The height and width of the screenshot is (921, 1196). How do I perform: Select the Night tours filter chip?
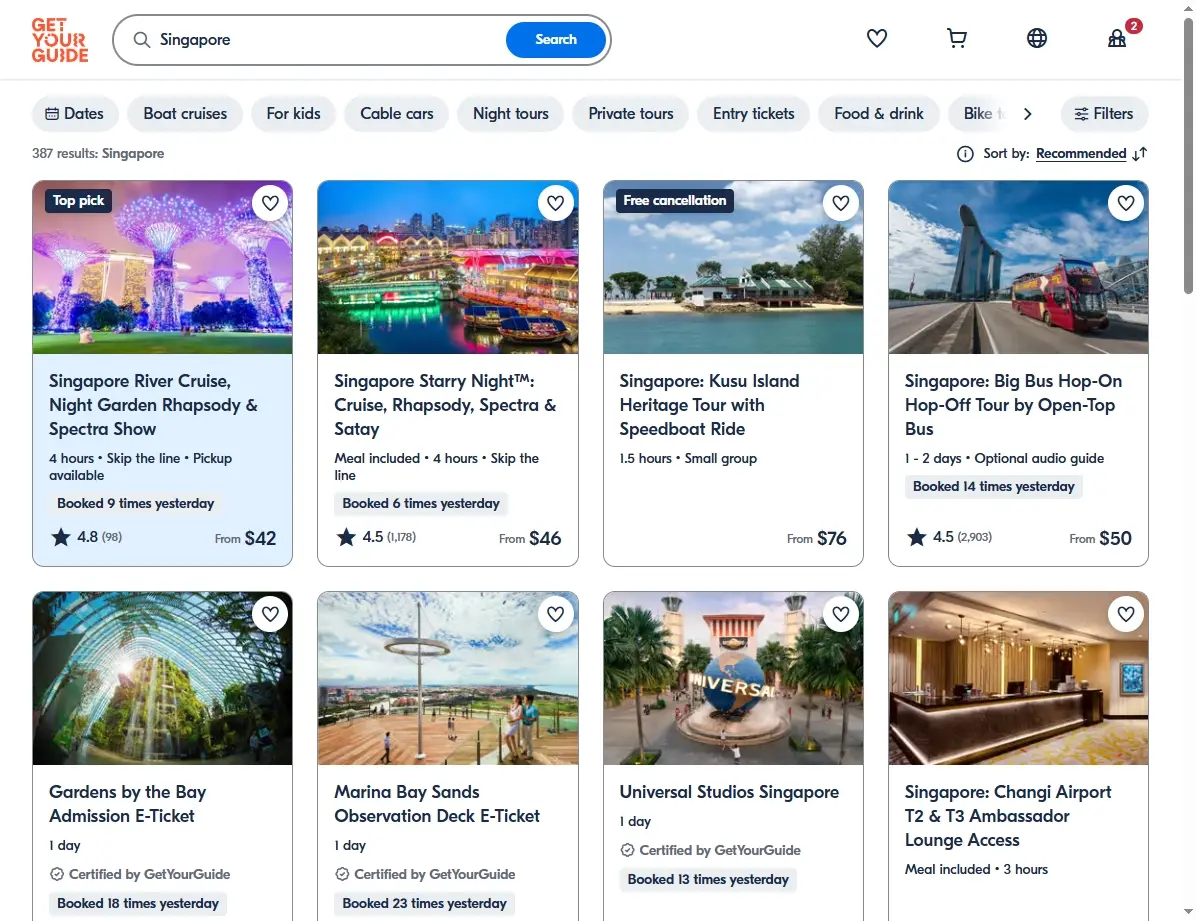coord(511,114)
